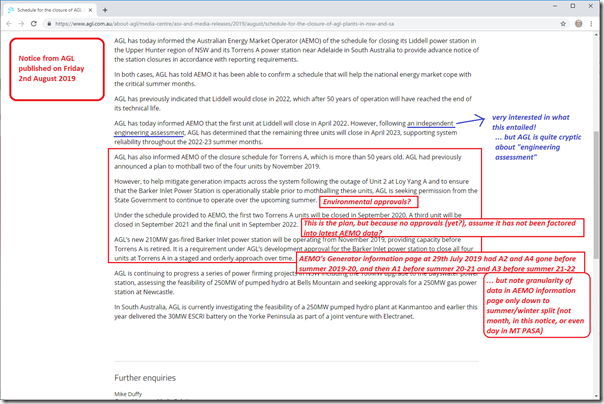Click the 'Further enquiries' heading
This screenshot has height=404, width=604.
[145, 378]
